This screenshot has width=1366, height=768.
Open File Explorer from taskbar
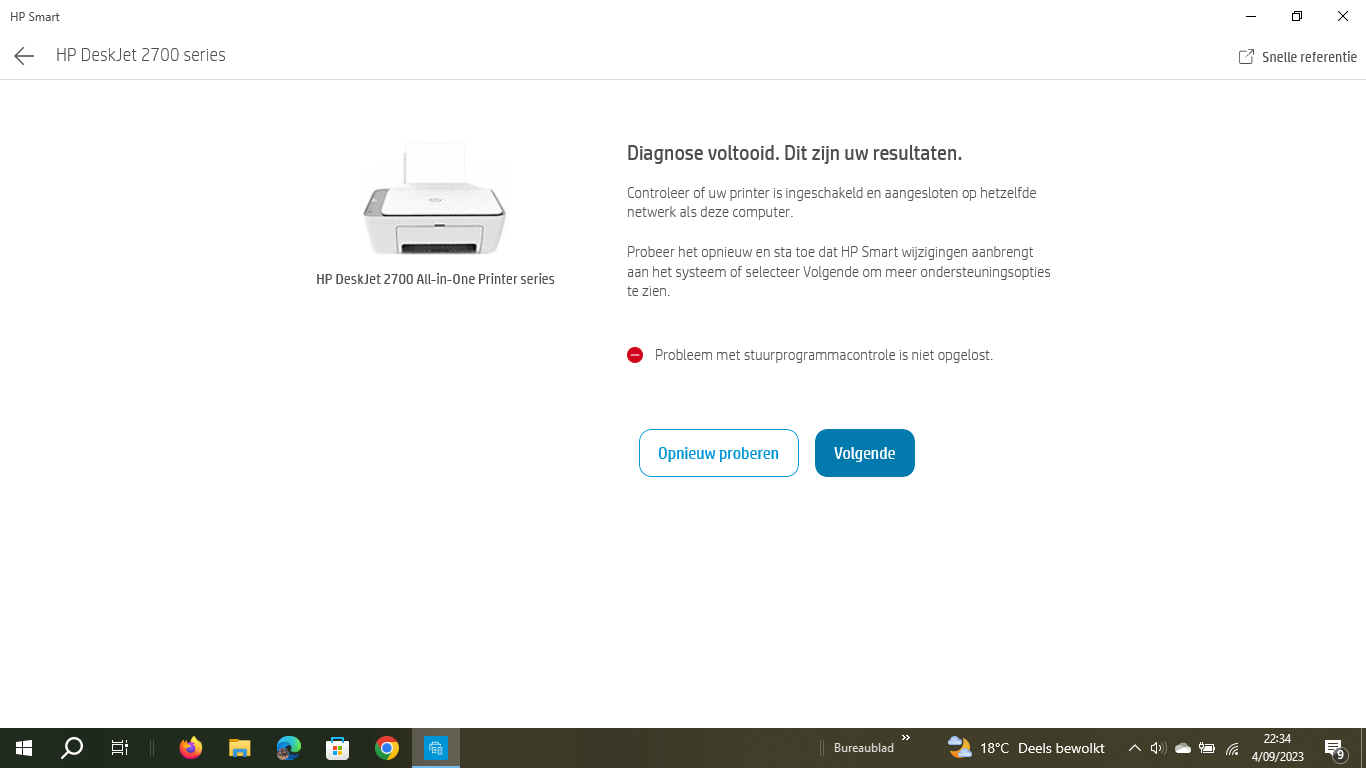coord(239,748)
